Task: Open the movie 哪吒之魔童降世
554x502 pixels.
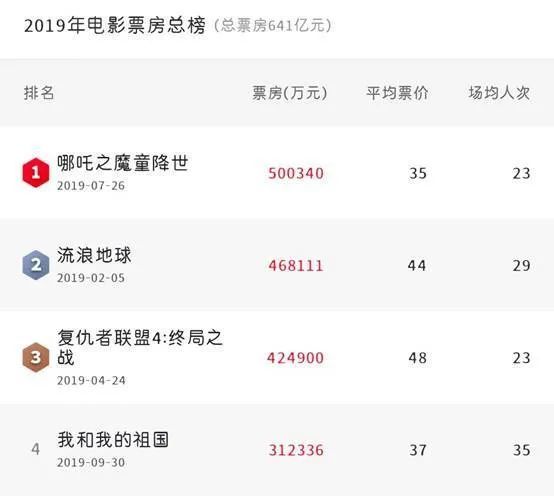Action: [x=123, y=163]
